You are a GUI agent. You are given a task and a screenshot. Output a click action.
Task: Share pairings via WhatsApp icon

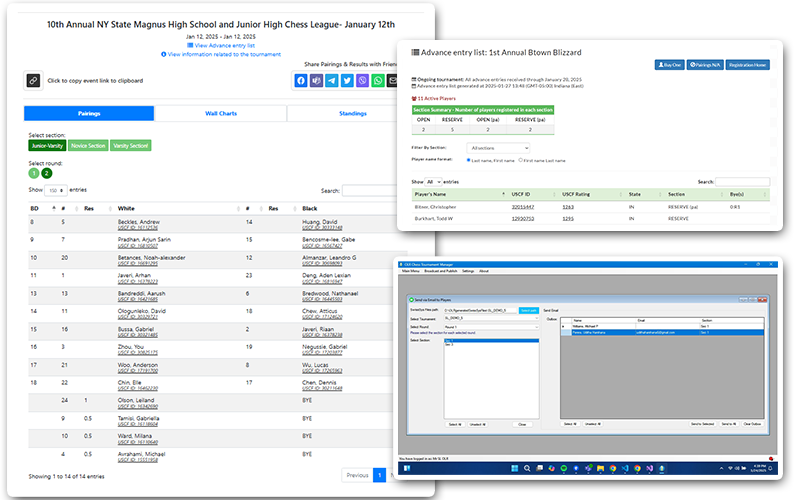[x=378, y=81]
